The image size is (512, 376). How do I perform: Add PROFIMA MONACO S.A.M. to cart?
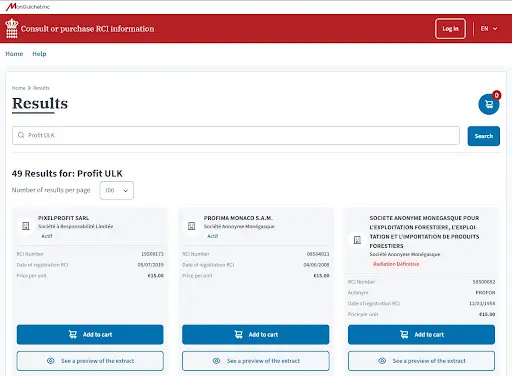point(256,334)
